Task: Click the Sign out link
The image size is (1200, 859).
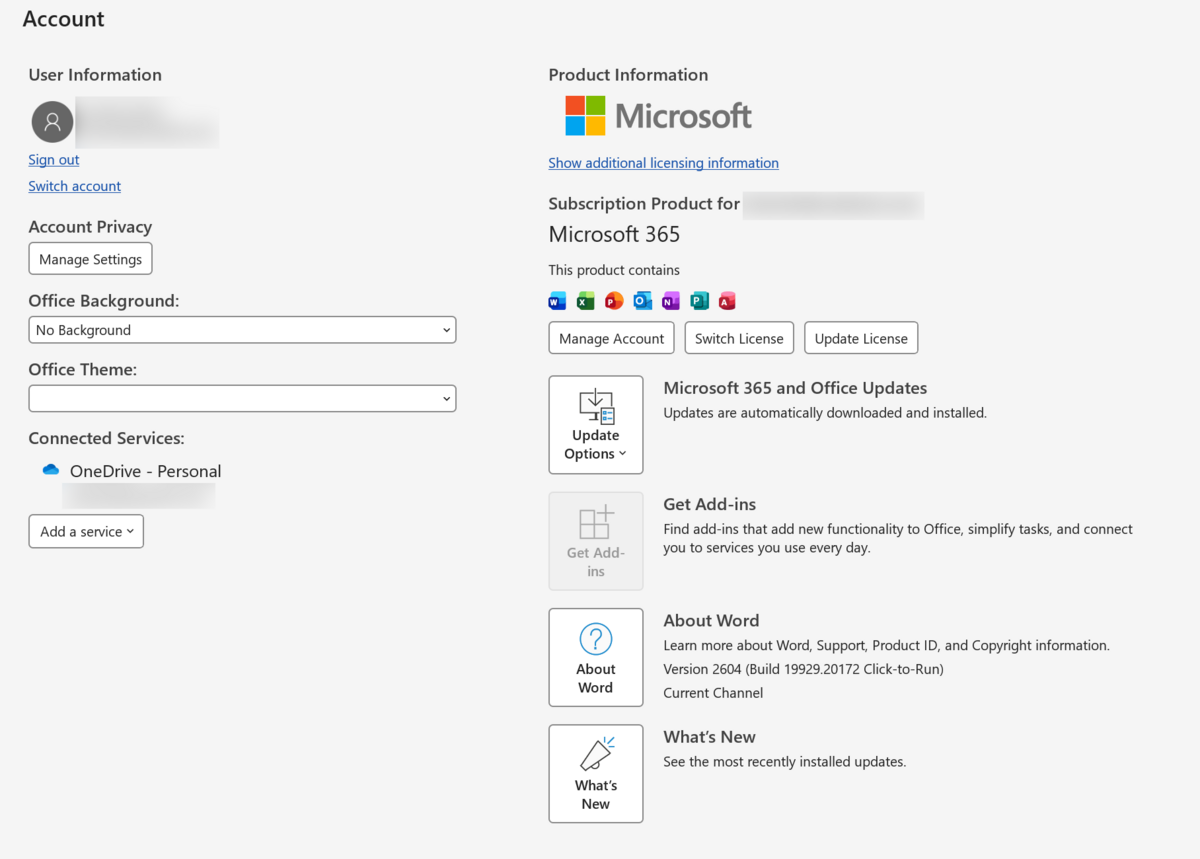Action: pyautogui.click(x=54, y=160)
